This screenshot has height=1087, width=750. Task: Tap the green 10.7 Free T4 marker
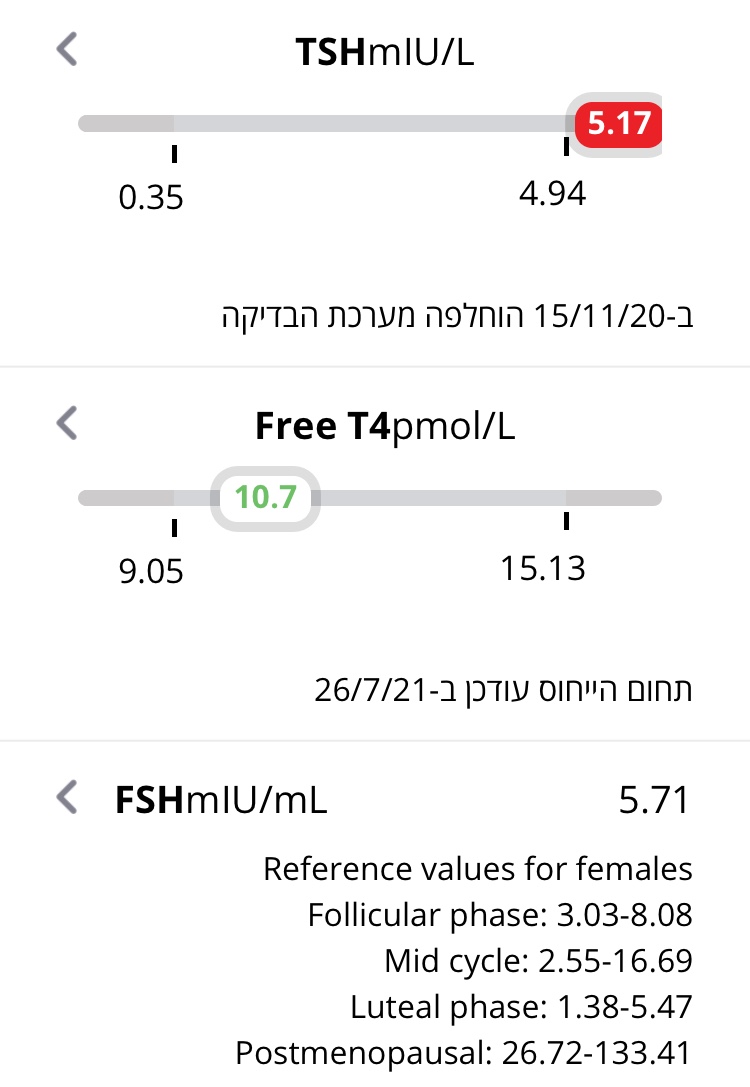pos(265,497)
